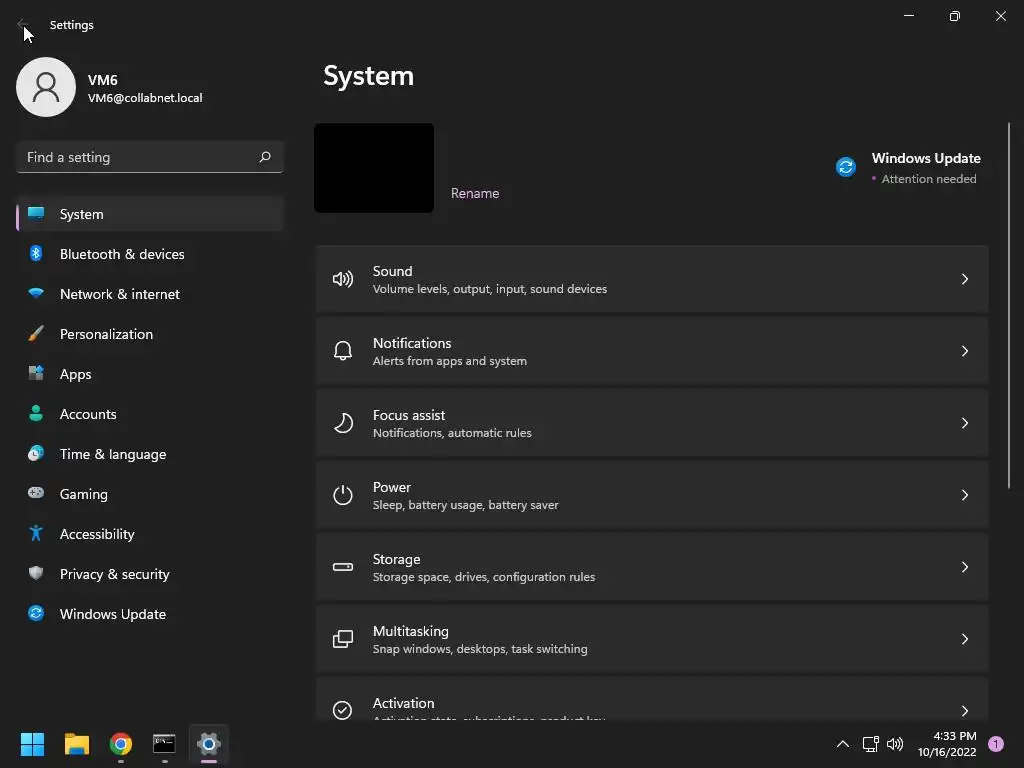
Task: Select System in the sidebar
Action: (x=150, y=214)
